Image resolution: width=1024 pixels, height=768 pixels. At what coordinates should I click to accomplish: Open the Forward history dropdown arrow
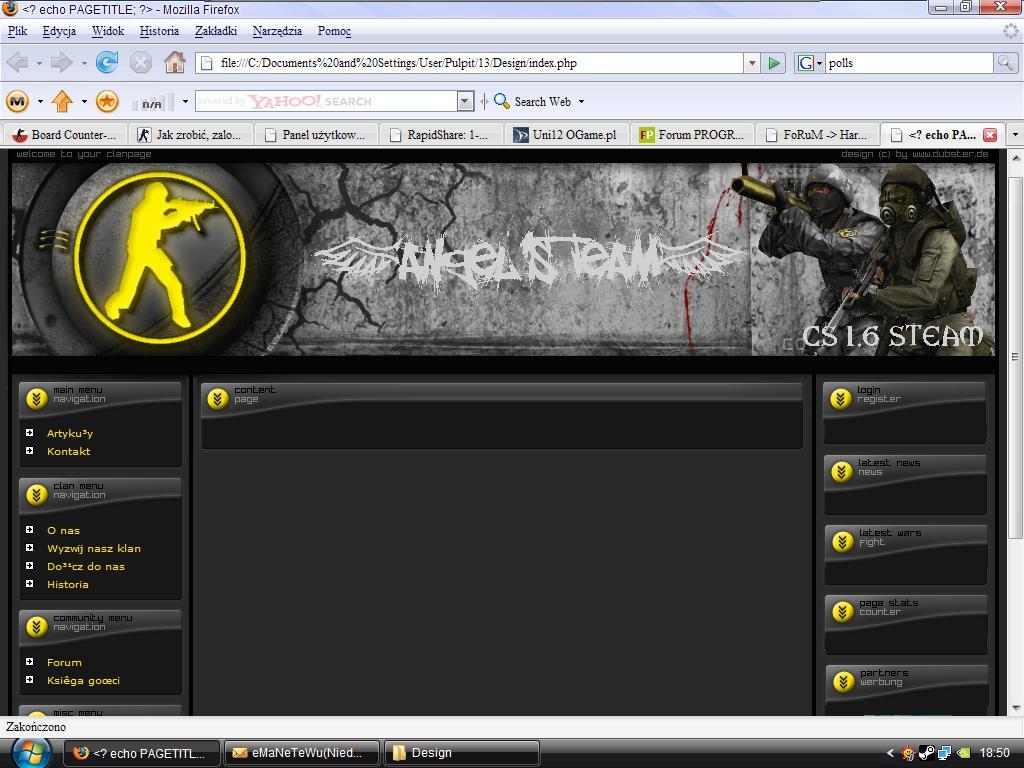(x=84, y=63)
